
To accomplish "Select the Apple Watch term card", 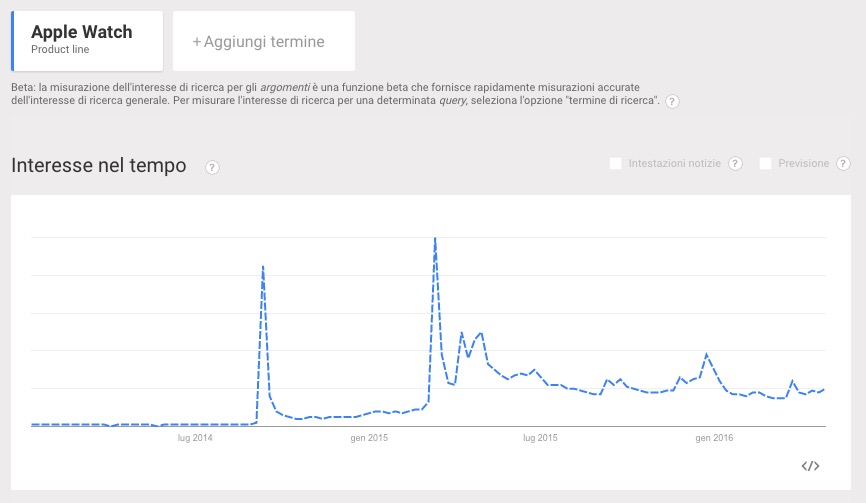I will pos(86,40).
